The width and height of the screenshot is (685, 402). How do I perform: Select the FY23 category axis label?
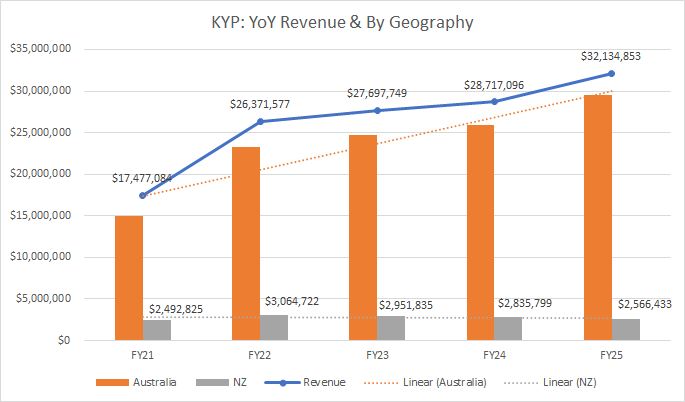(x=377, y=353)
